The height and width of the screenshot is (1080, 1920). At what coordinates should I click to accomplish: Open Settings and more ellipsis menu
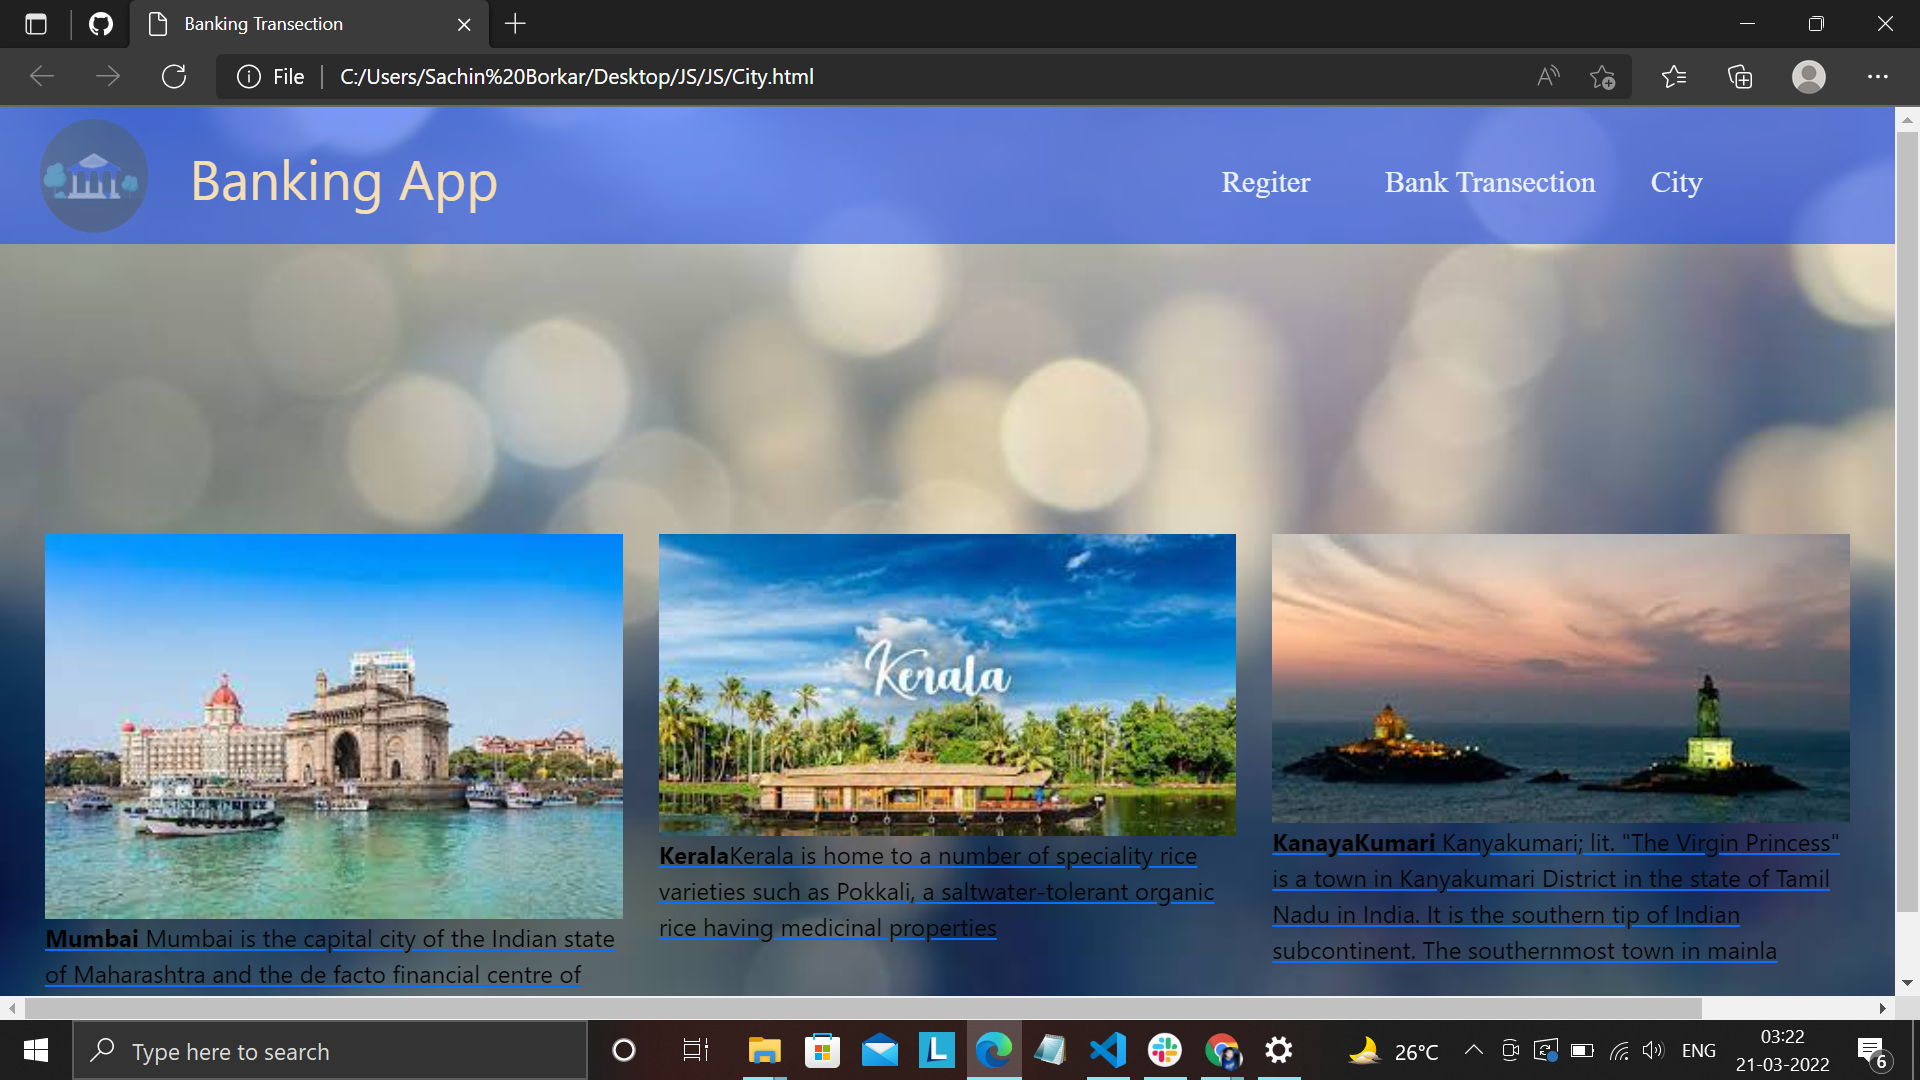1878,77
